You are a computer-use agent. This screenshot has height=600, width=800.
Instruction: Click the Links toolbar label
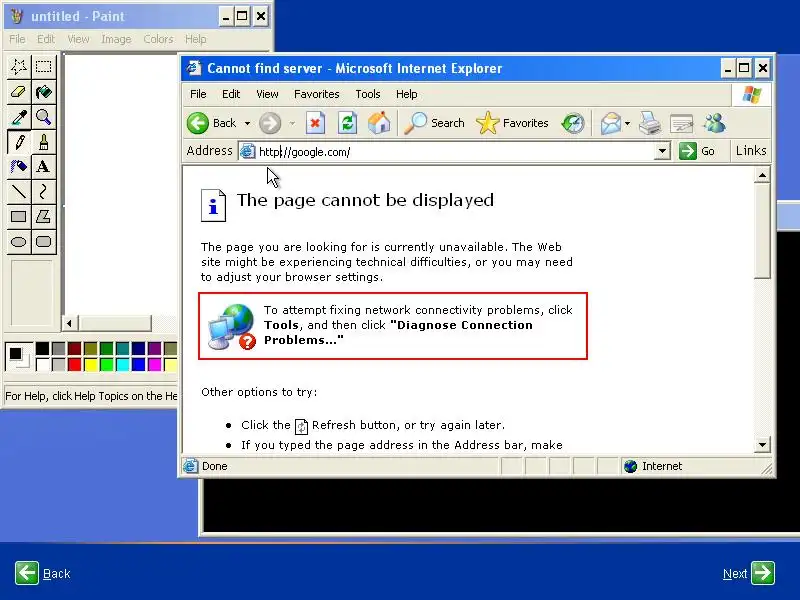751,151
